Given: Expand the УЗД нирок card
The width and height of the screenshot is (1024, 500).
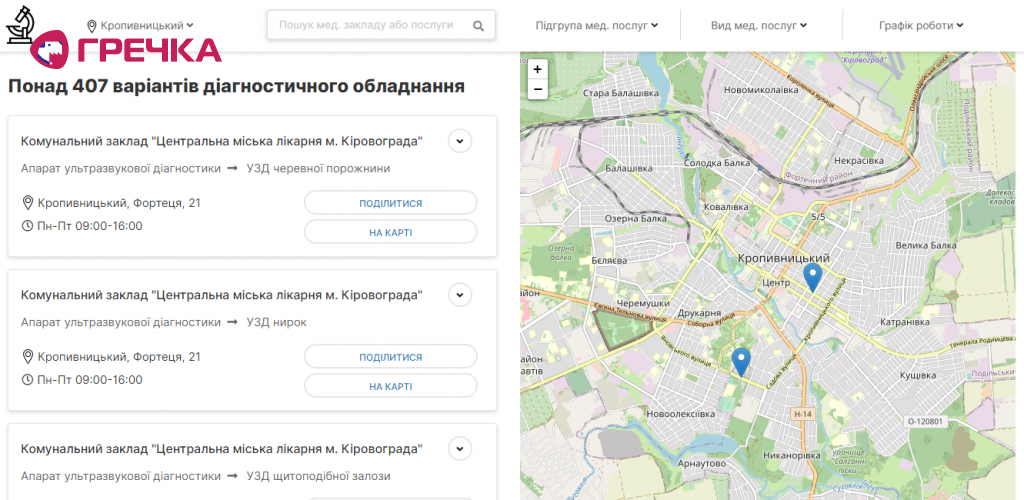Looking at the screenshot, I should tap(460, 295).
